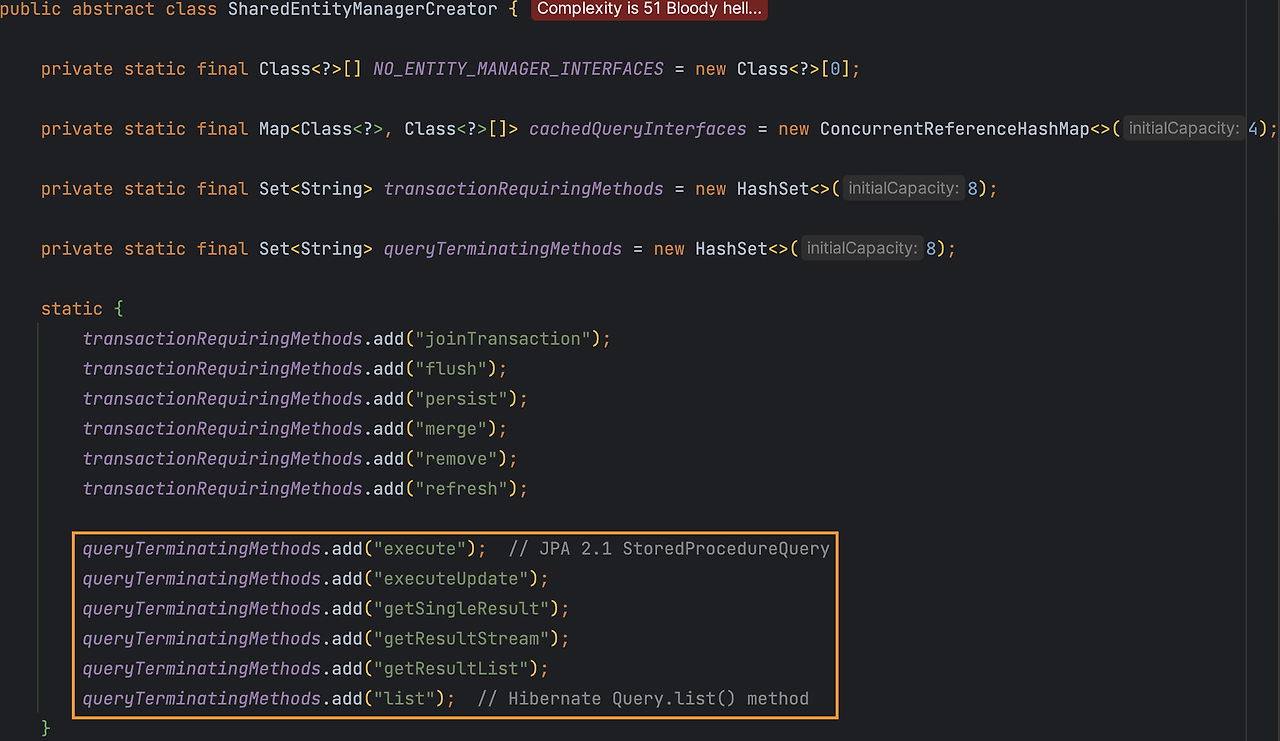Click the transactionRequiringMethods field declaration name

[523, 189]
